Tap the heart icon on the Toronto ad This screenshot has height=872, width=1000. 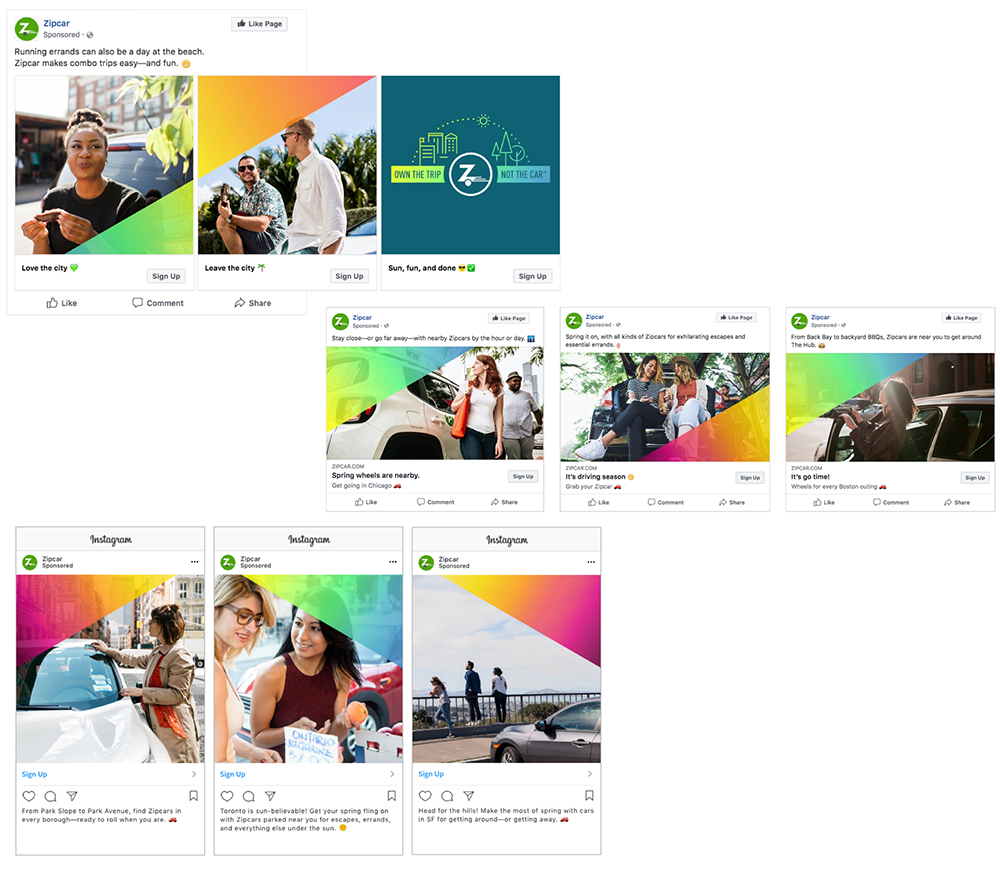[227, 796]
